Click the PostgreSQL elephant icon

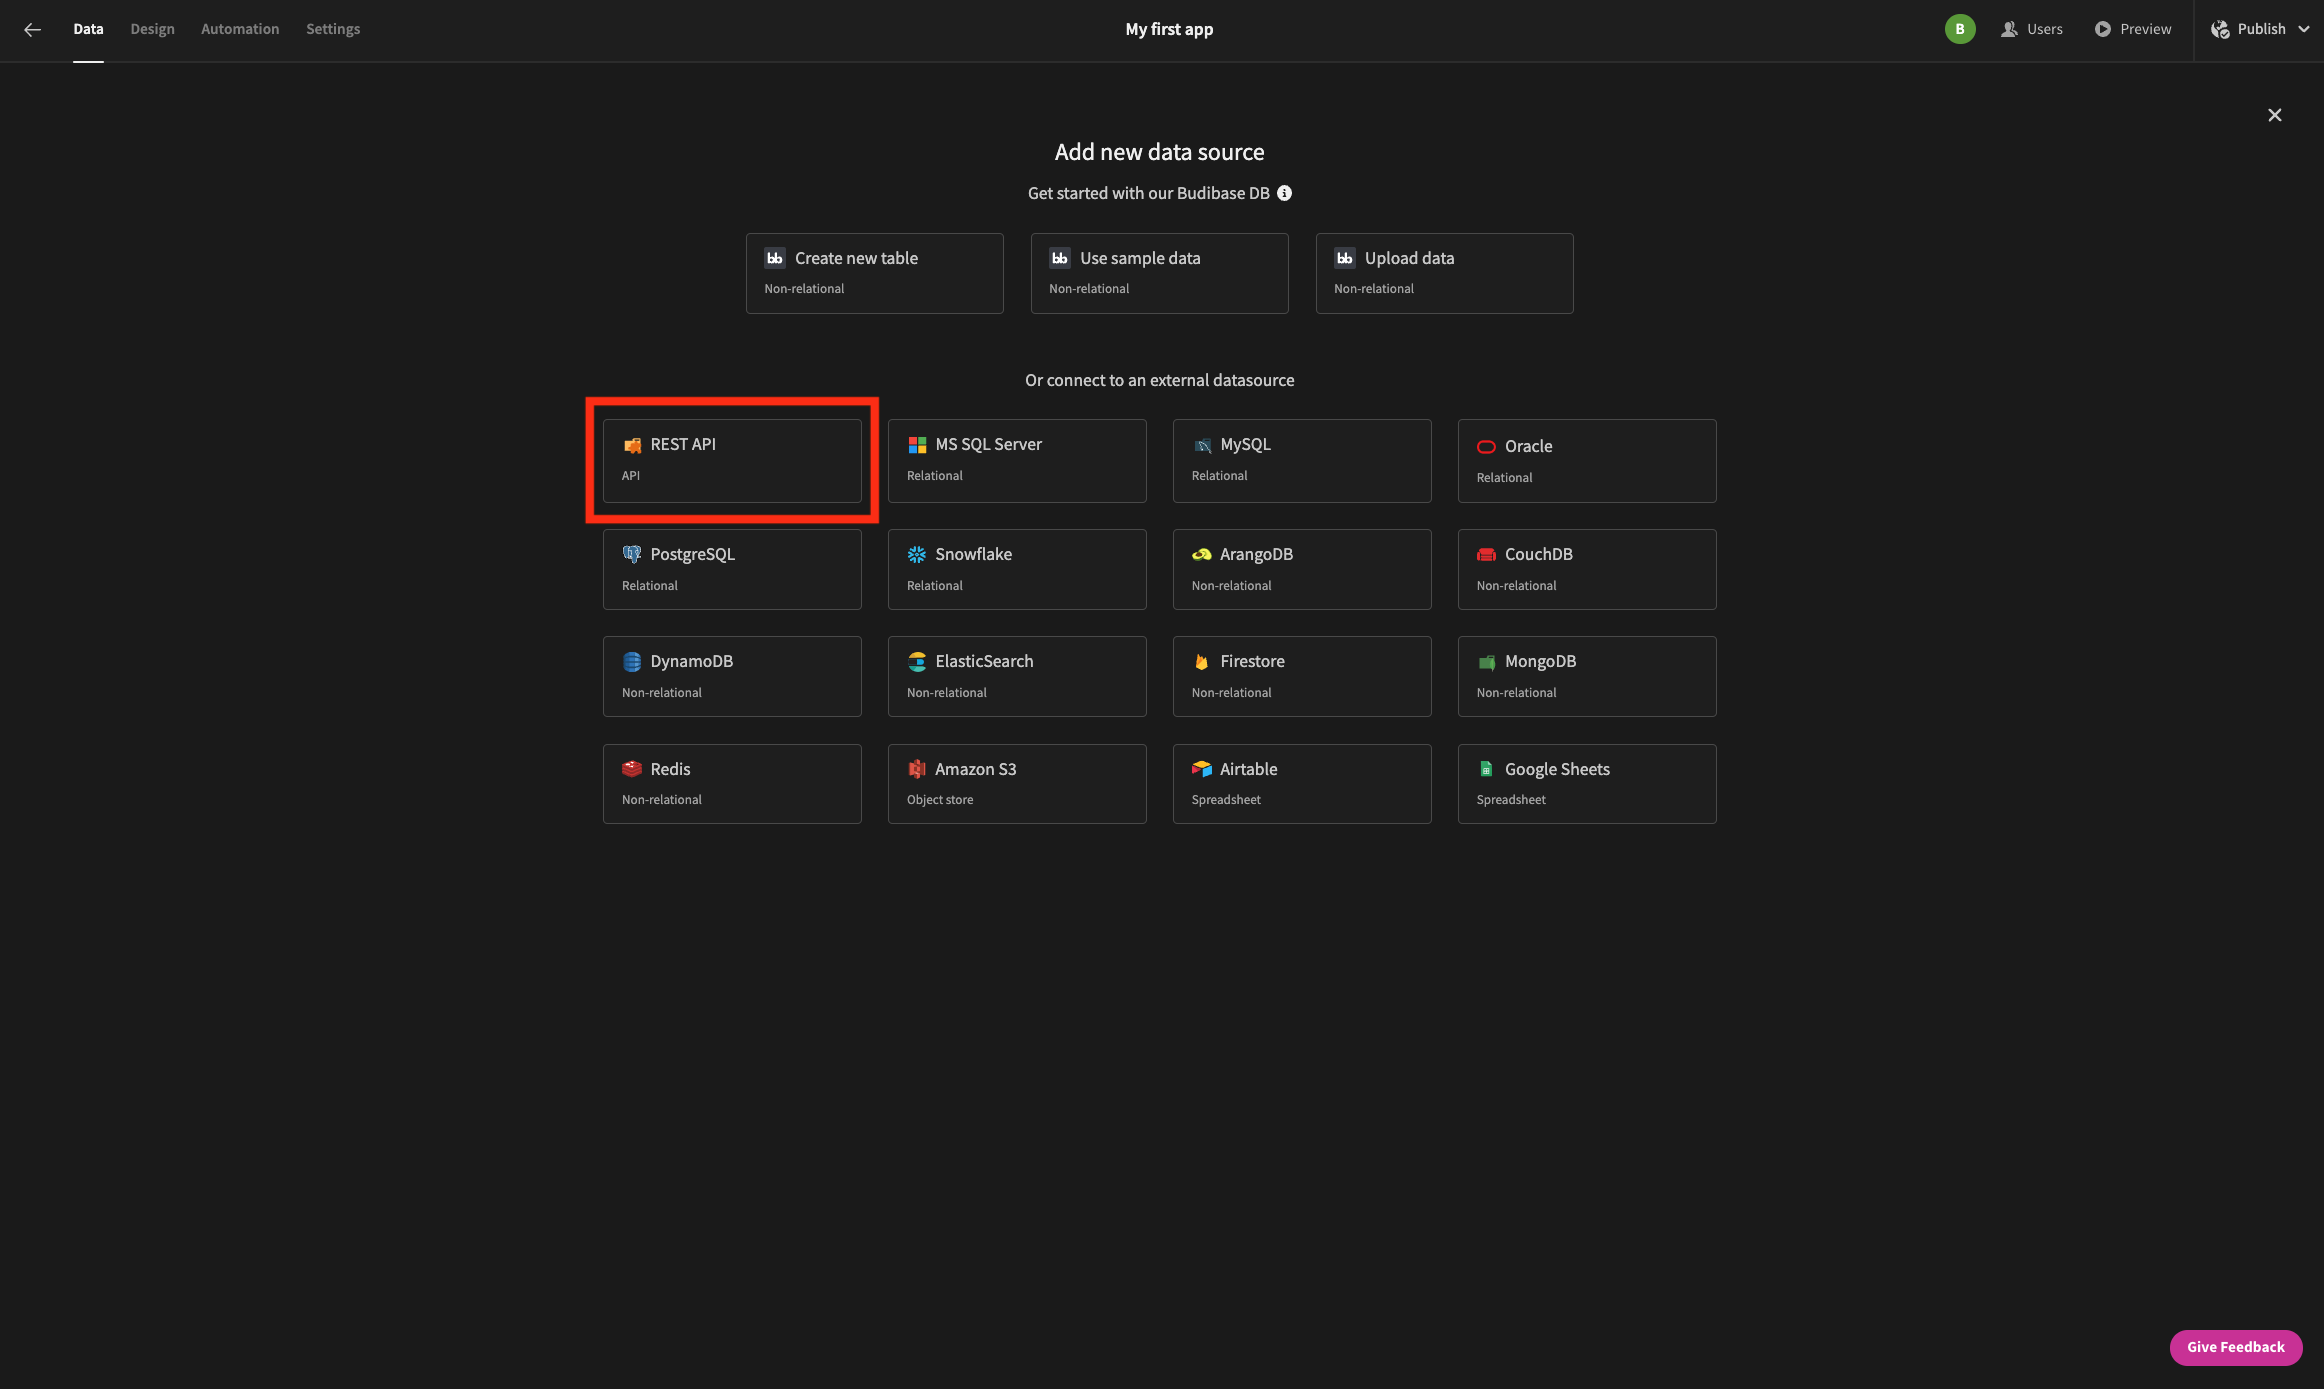coord(631,554)
